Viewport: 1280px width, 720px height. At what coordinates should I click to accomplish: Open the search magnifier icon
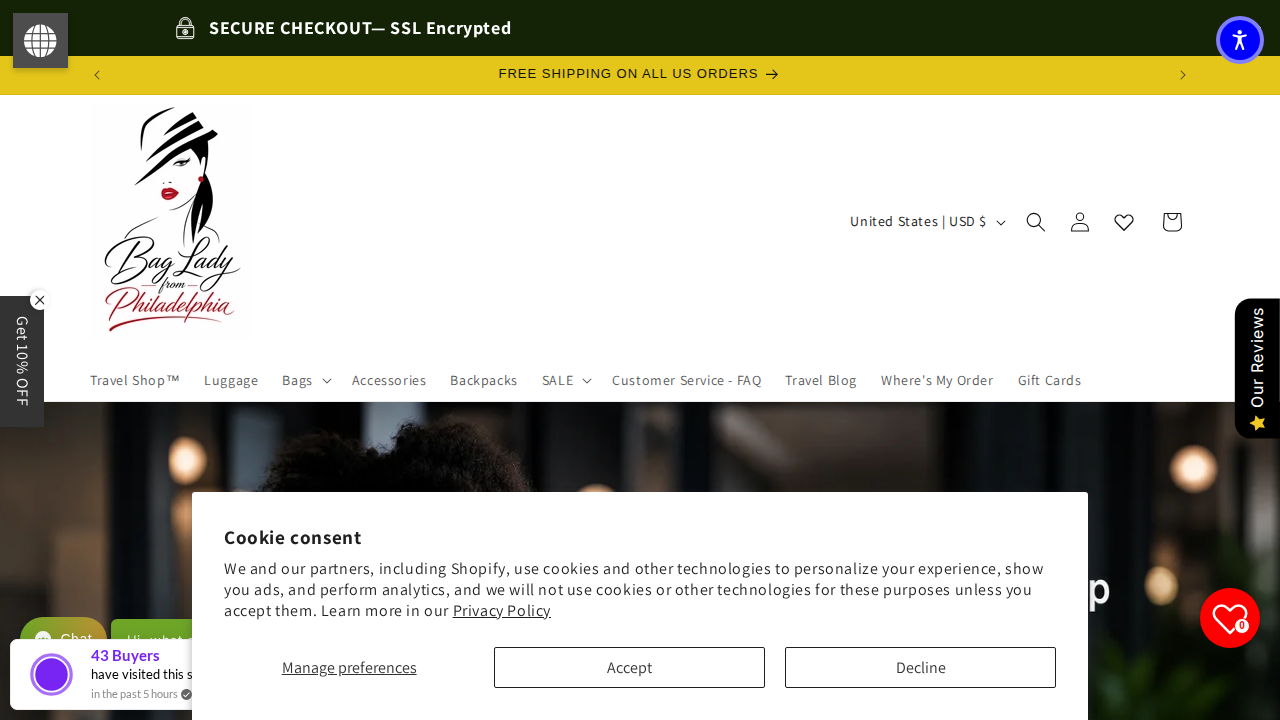(1036, 222)
